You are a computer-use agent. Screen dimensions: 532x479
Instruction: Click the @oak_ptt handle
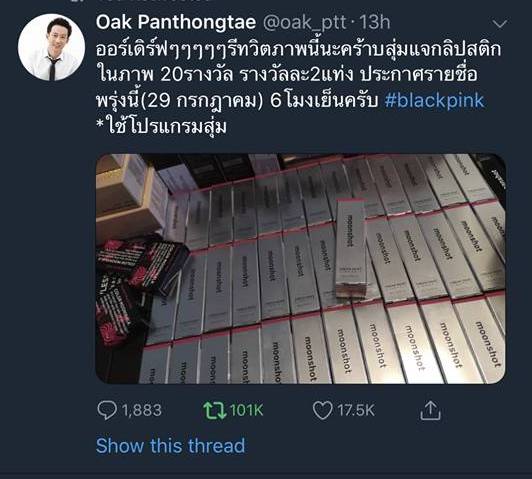(x=305, y=23)
